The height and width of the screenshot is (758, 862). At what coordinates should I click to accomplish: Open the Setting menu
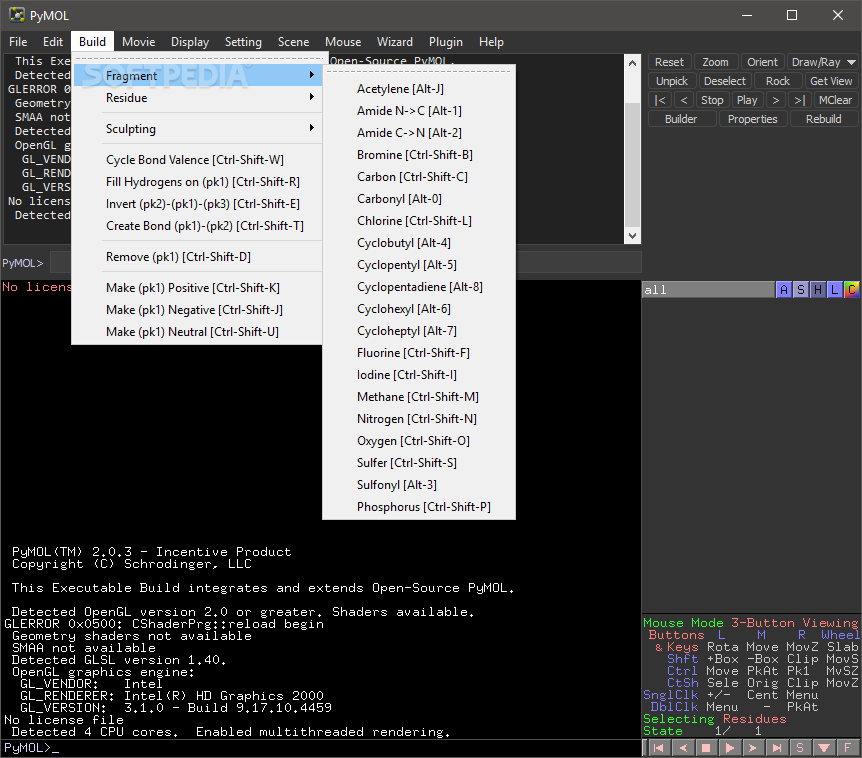[243, 42]
